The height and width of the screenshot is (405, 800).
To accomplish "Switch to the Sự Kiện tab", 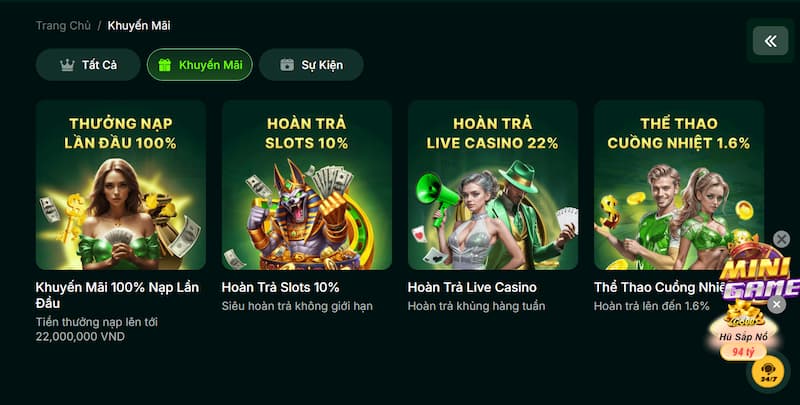I will tap(311, 65).
